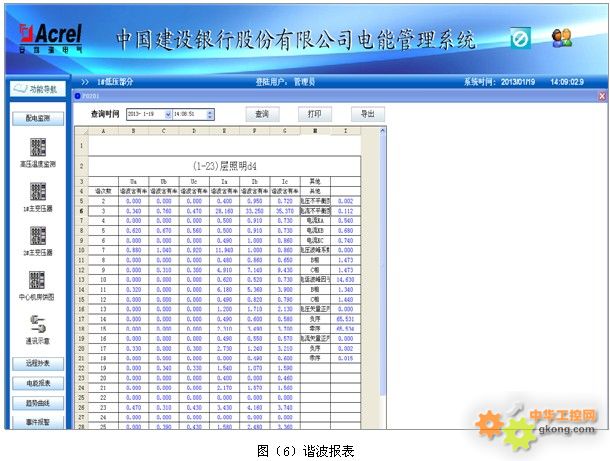Click the 打印 print button

tap(315, 114)
